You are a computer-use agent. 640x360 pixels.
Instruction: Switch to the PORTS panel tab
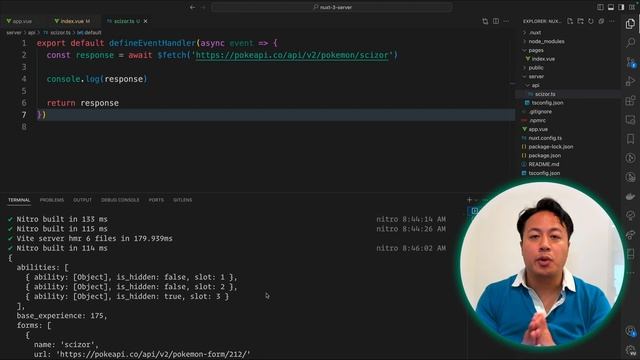click(156, 200)
